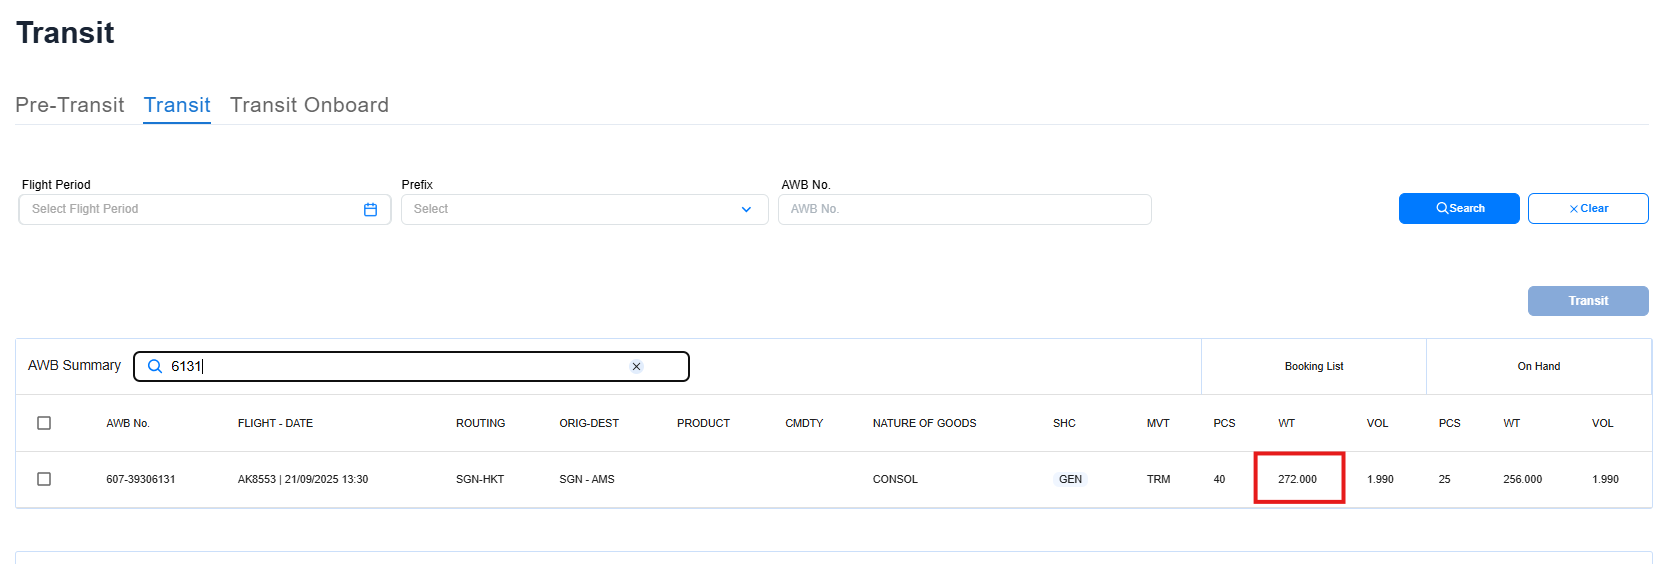The width and height of the screenshot is (1665, 564).
Task: Click the Transit action button
Action: click(x=1587, y=301)
